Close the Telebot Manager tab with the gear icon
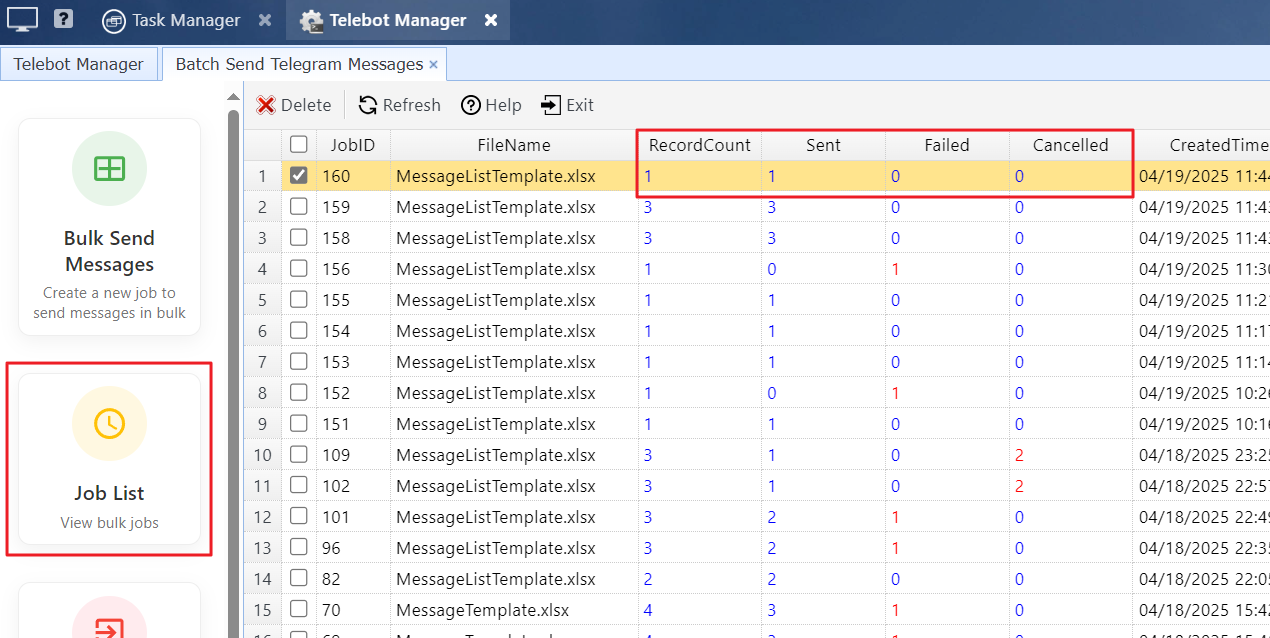1270x638 pixels. [491, 20]
